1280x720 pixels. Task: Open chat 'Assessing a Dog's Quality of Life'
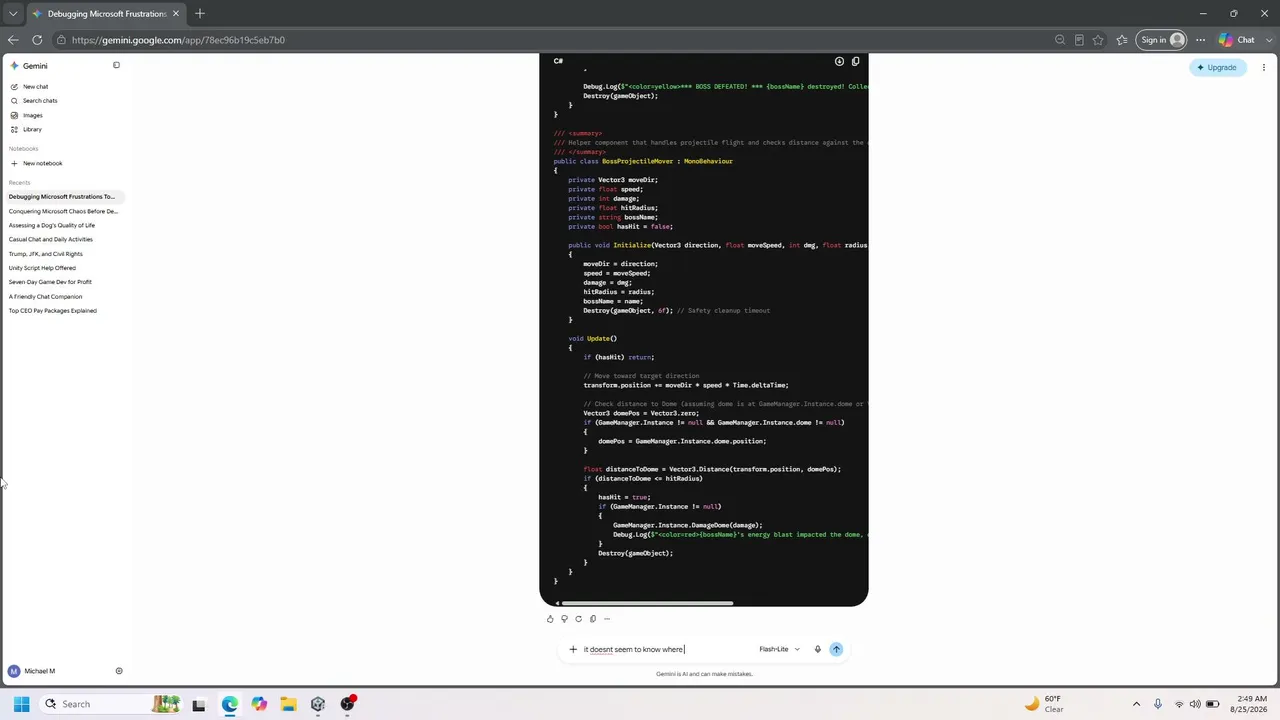tap(52, 225)
